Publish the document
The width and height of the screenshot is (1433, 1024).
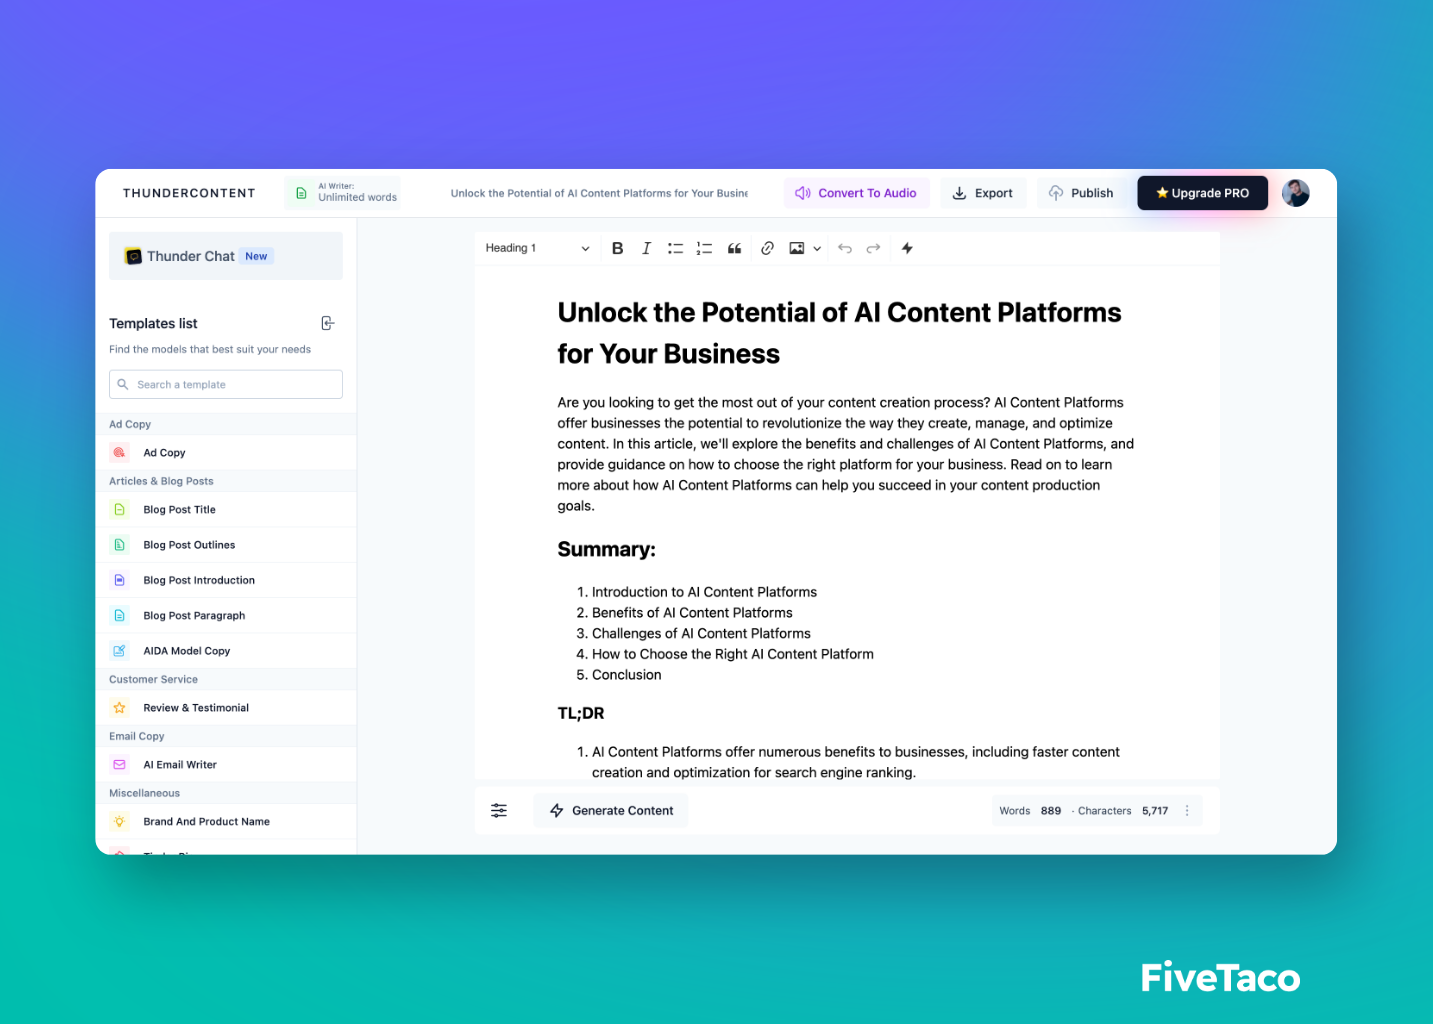pyautogui.click(x=1081, y=193)
